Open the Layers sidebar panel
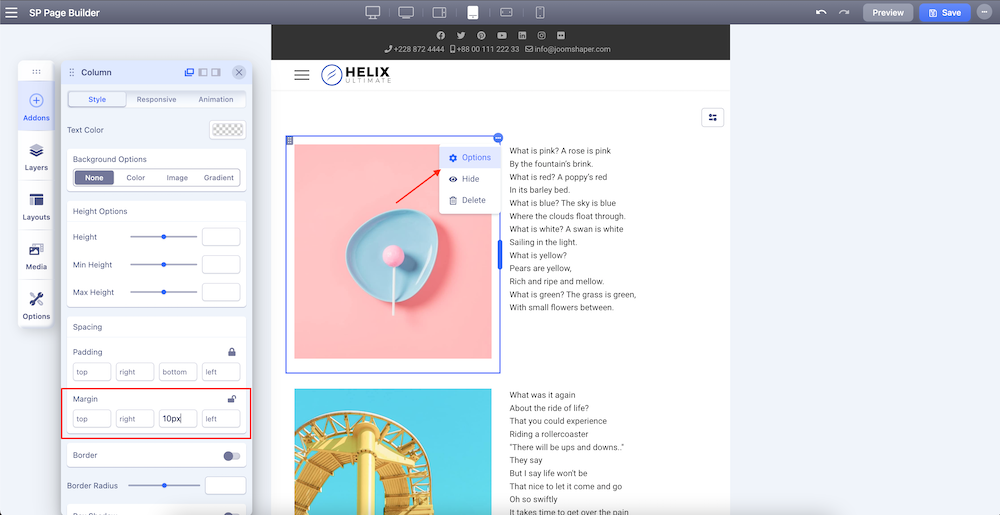Image resolution: width=1000 pixels, height=515 pixels. [x=36, y=157]
